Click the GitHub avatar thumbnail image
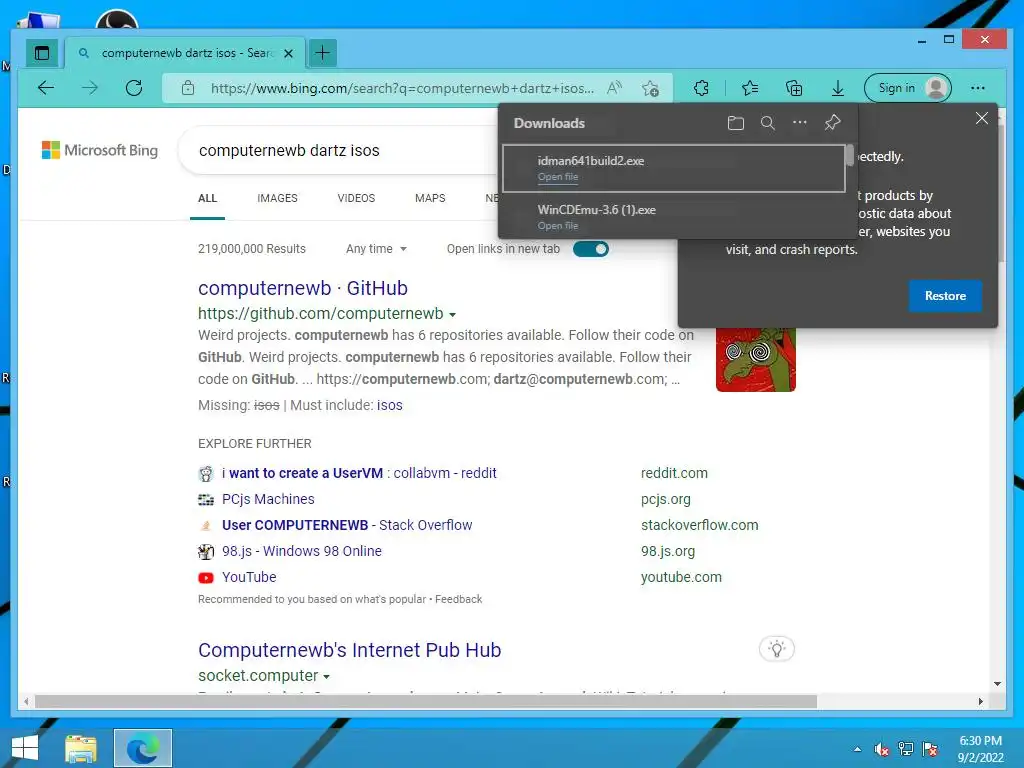1024x768 pixels. pyautogui.click(x=756, y=359)
